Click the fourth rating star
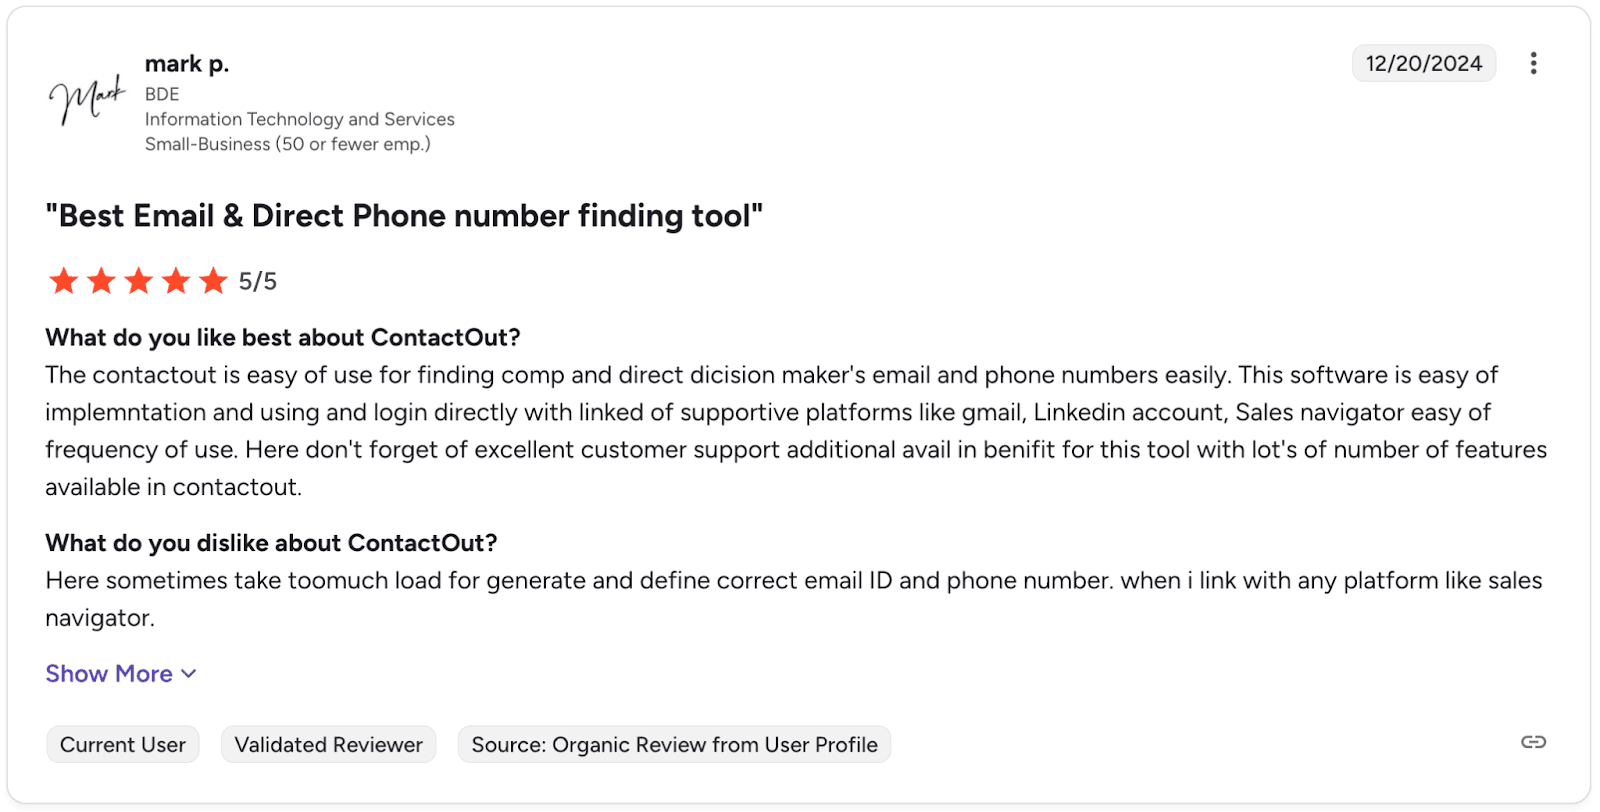 click(176, 281)
